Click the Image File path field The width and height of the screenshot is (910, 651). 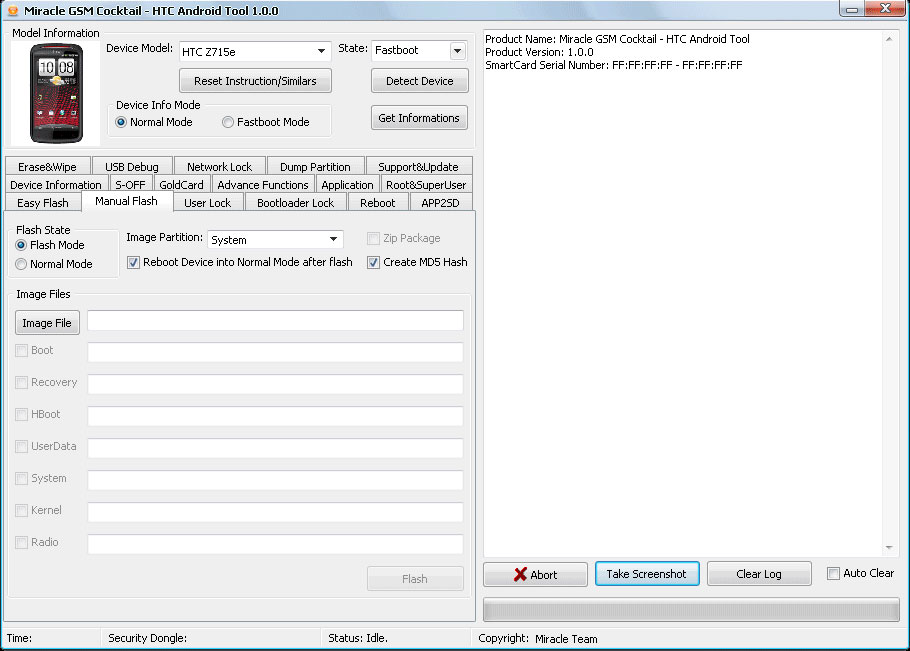276,320
